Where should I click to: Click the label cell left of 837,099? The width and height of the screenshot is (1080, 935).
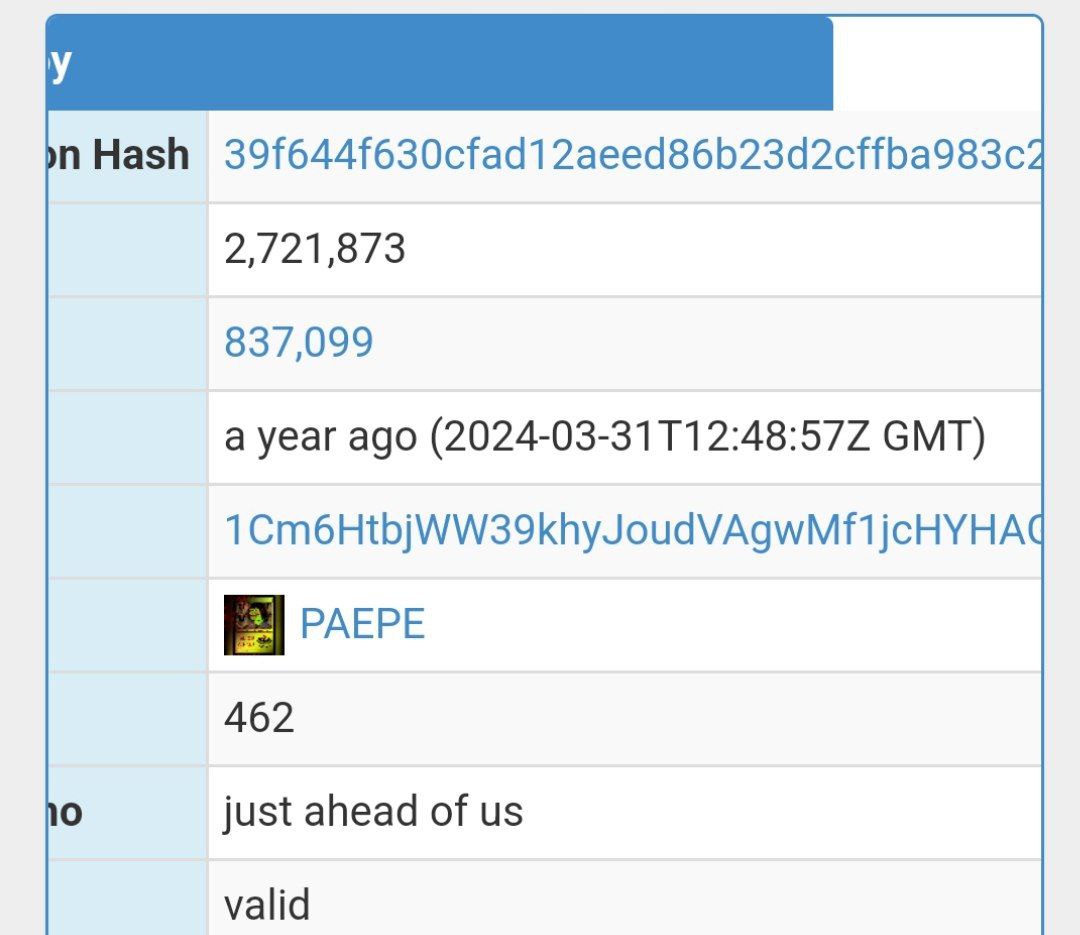pyautogui.click(x=127, y=344)
